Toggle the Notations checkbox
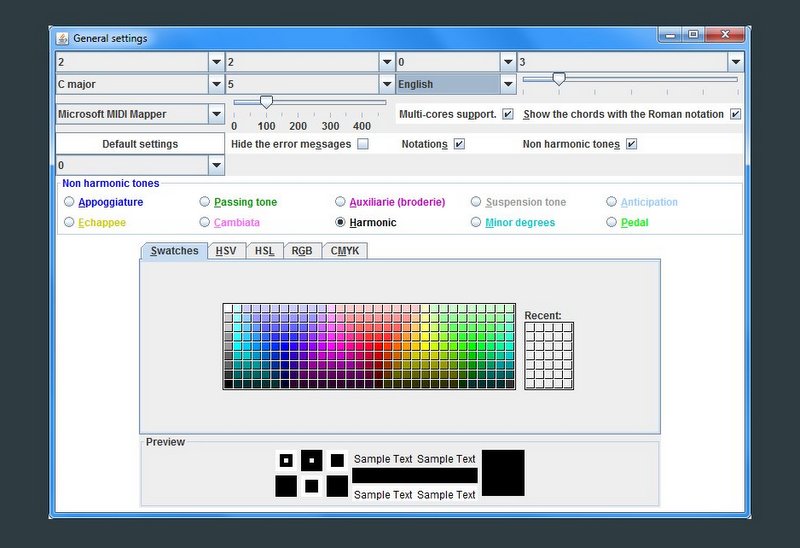 (459, 144)
